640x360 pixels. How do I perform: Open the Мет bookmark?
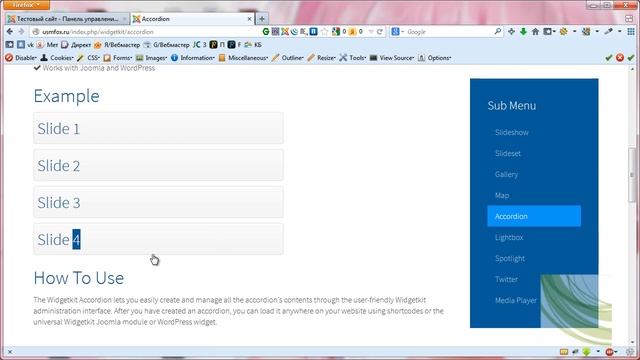[47, 44]
